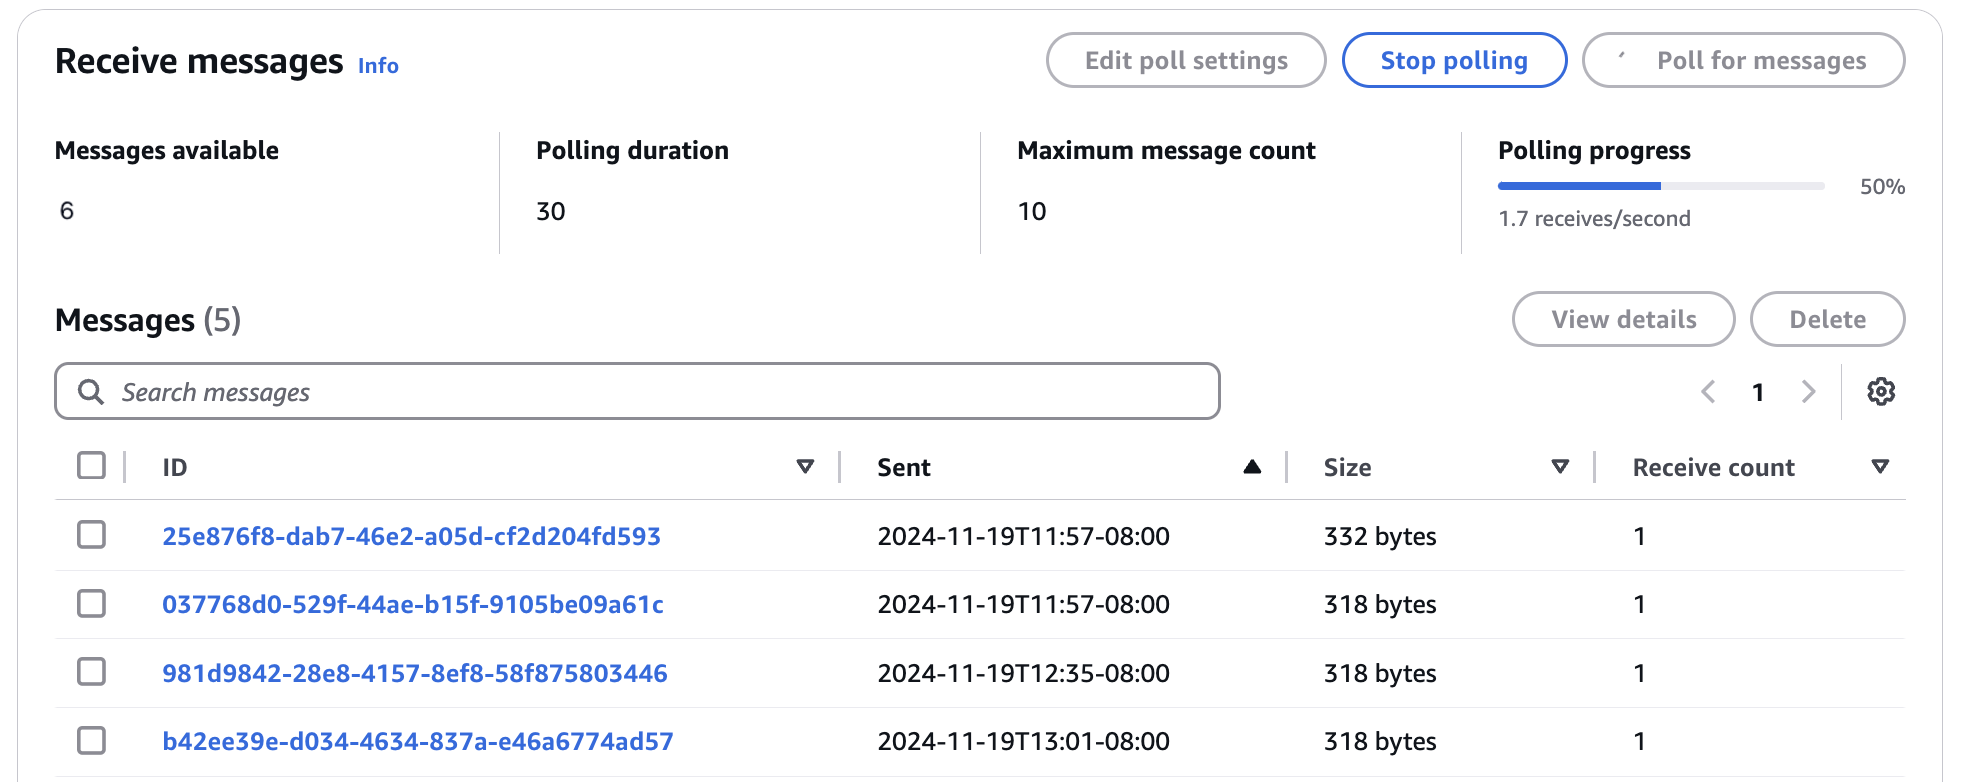Open message 037768d0-529f-44ae-b15f-9105be09a61c
The image size is (1968, 782).
(x=413, y=604)
